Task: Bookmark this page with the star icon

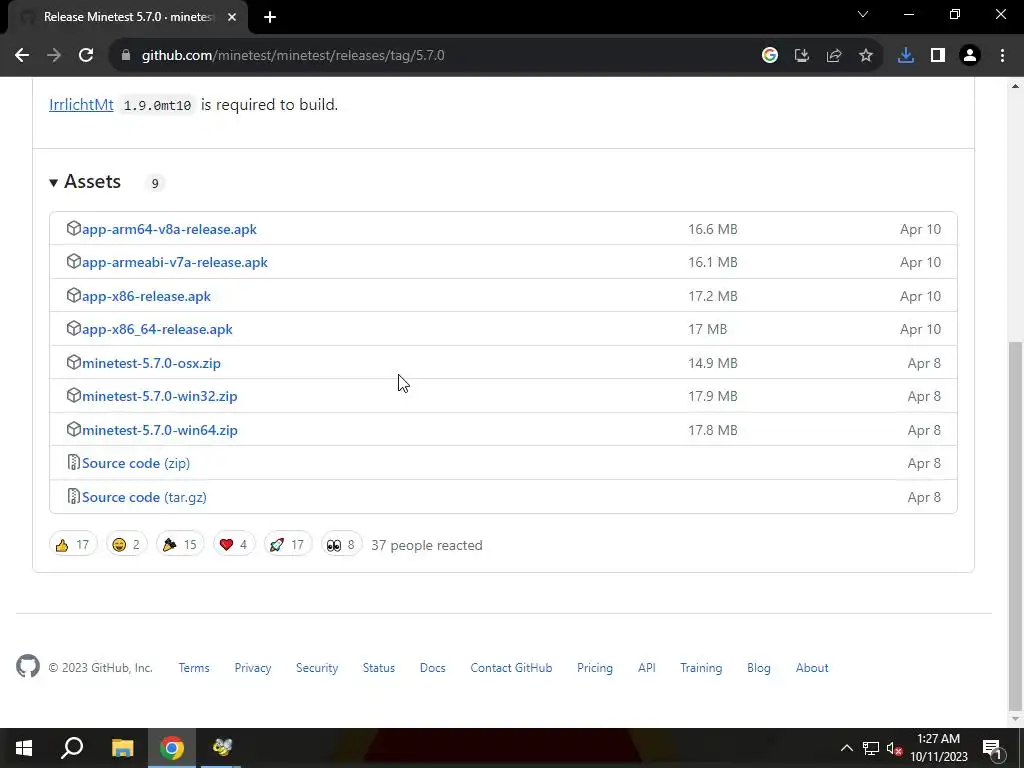Action: [866, 56]
